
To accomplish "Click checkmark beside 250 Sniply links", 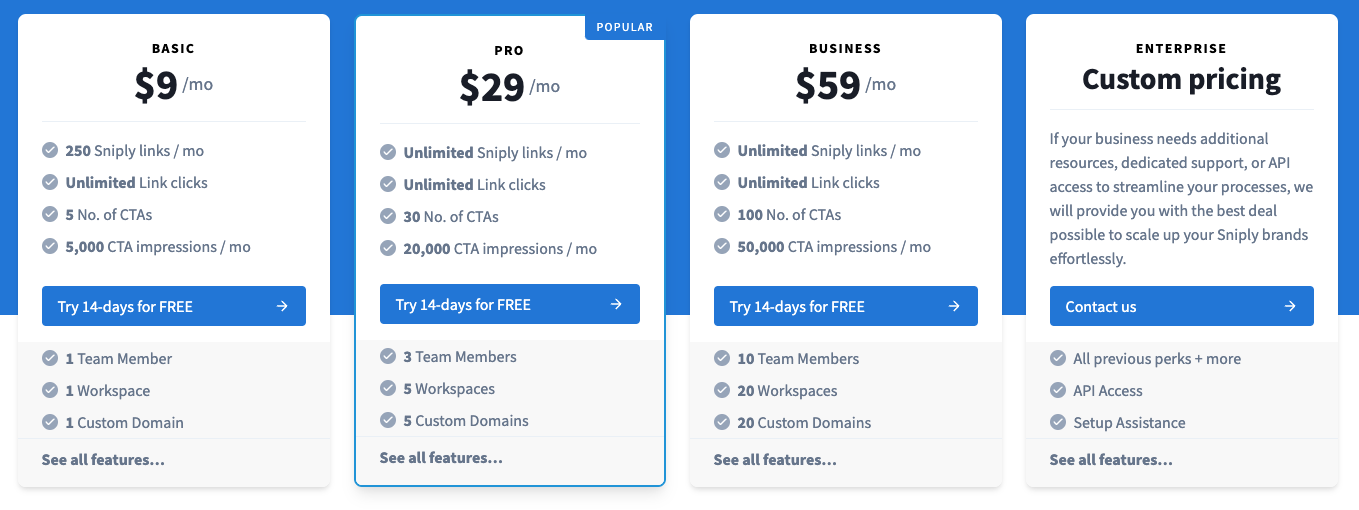I will [50, 151].
